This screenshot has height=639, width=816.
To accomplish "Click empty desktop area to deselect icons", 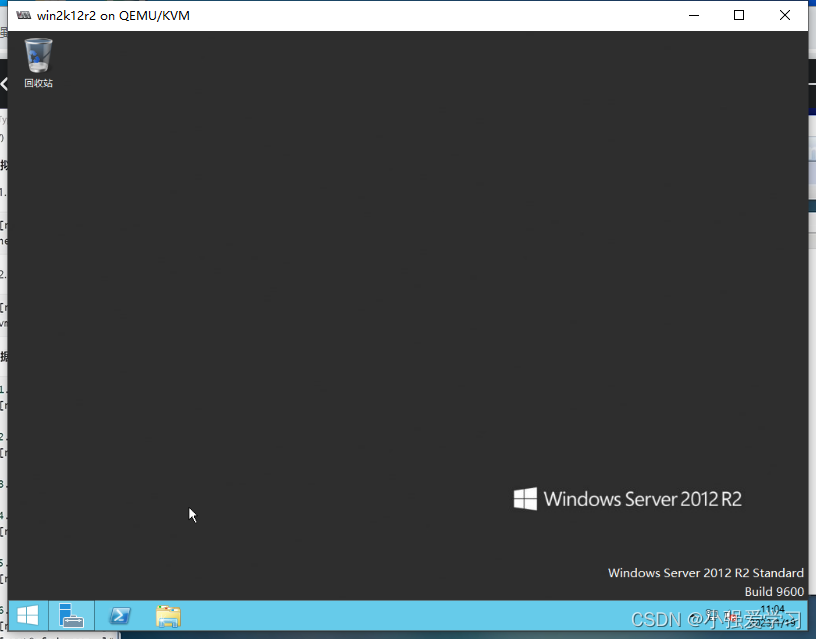I will 350,300.
